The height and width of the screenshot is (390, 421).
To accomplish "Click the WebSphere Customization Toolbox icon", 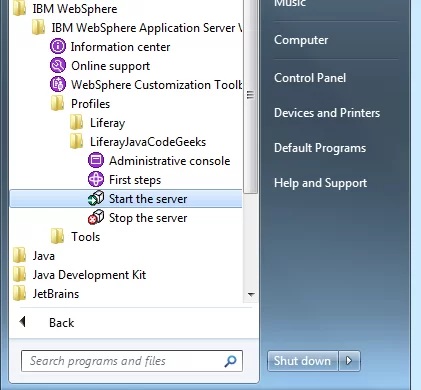I will (58, 84).
